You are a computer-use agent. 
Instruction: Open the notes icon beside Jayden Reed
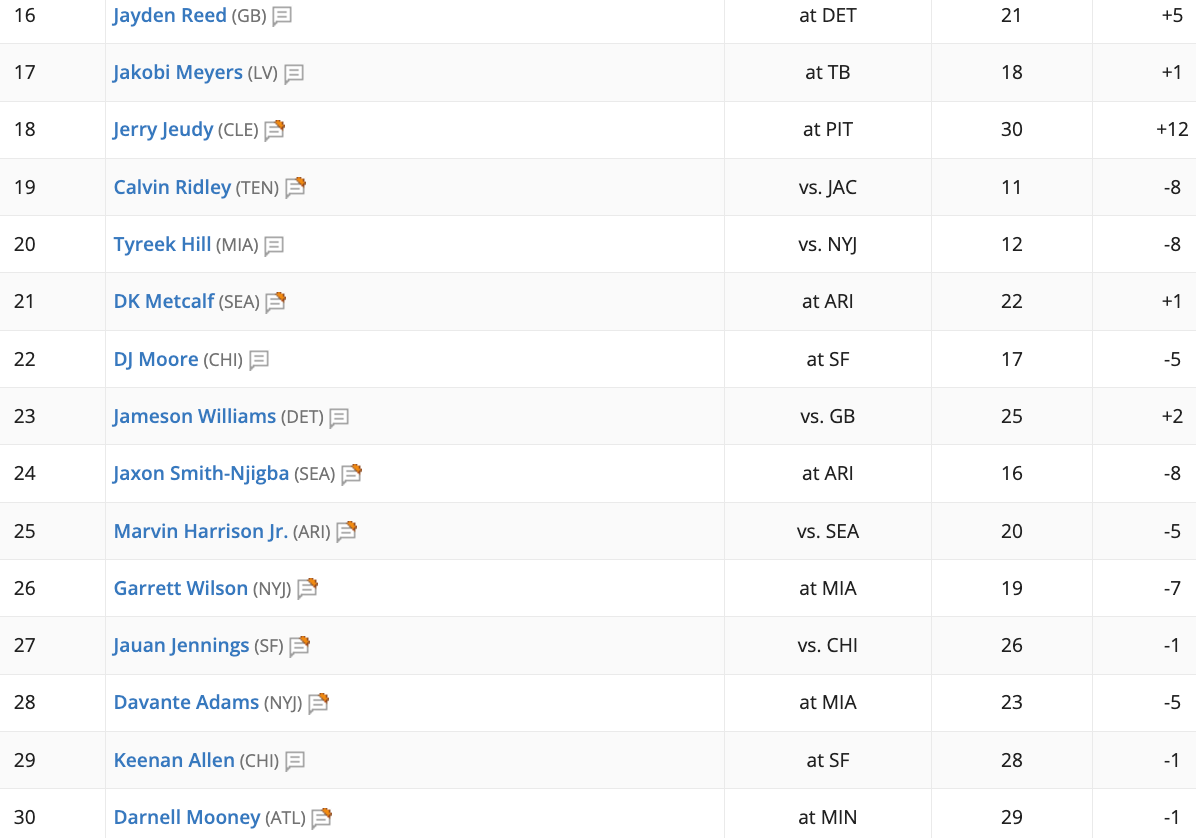(x=282, y=16)
